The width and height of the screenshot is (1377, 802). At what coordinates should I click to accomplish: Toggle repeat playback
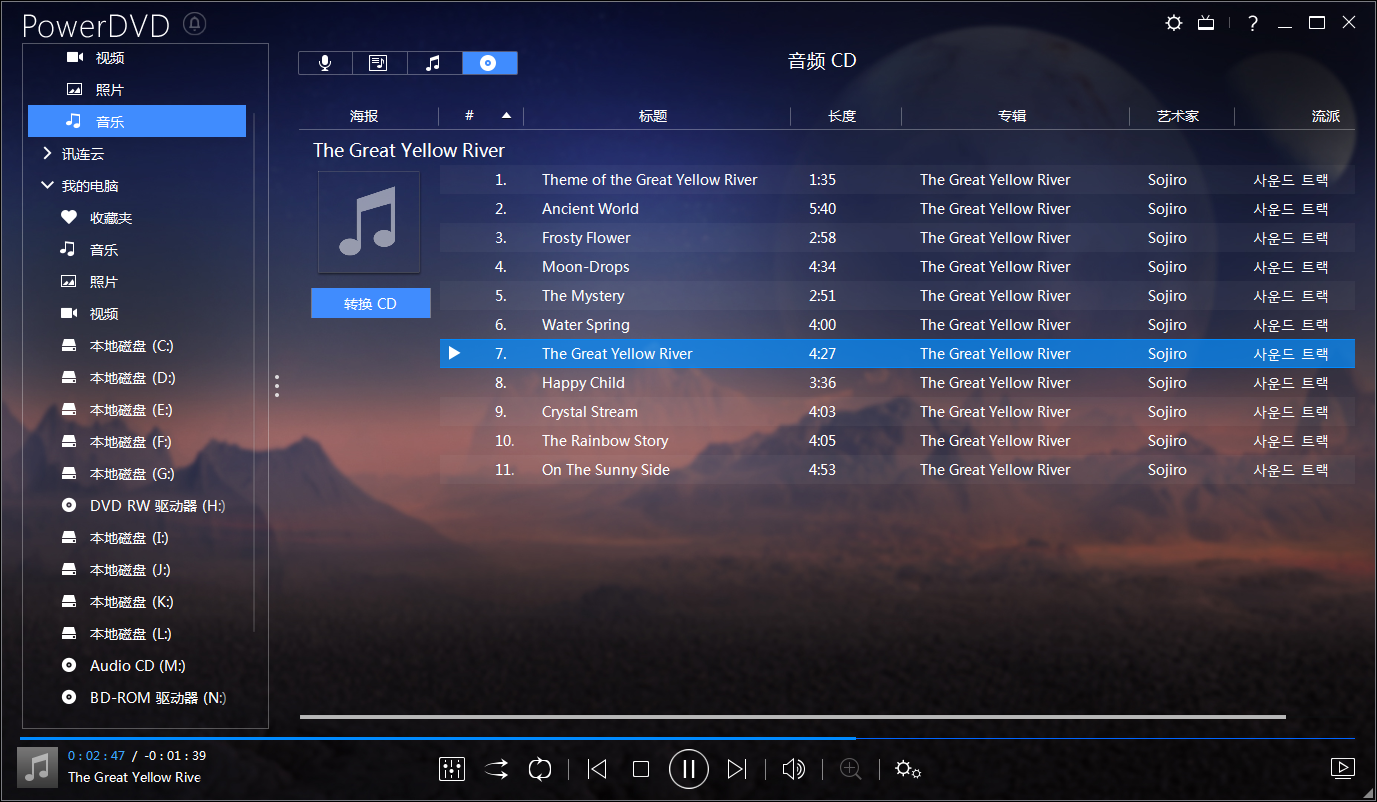[x=540, y=769]
